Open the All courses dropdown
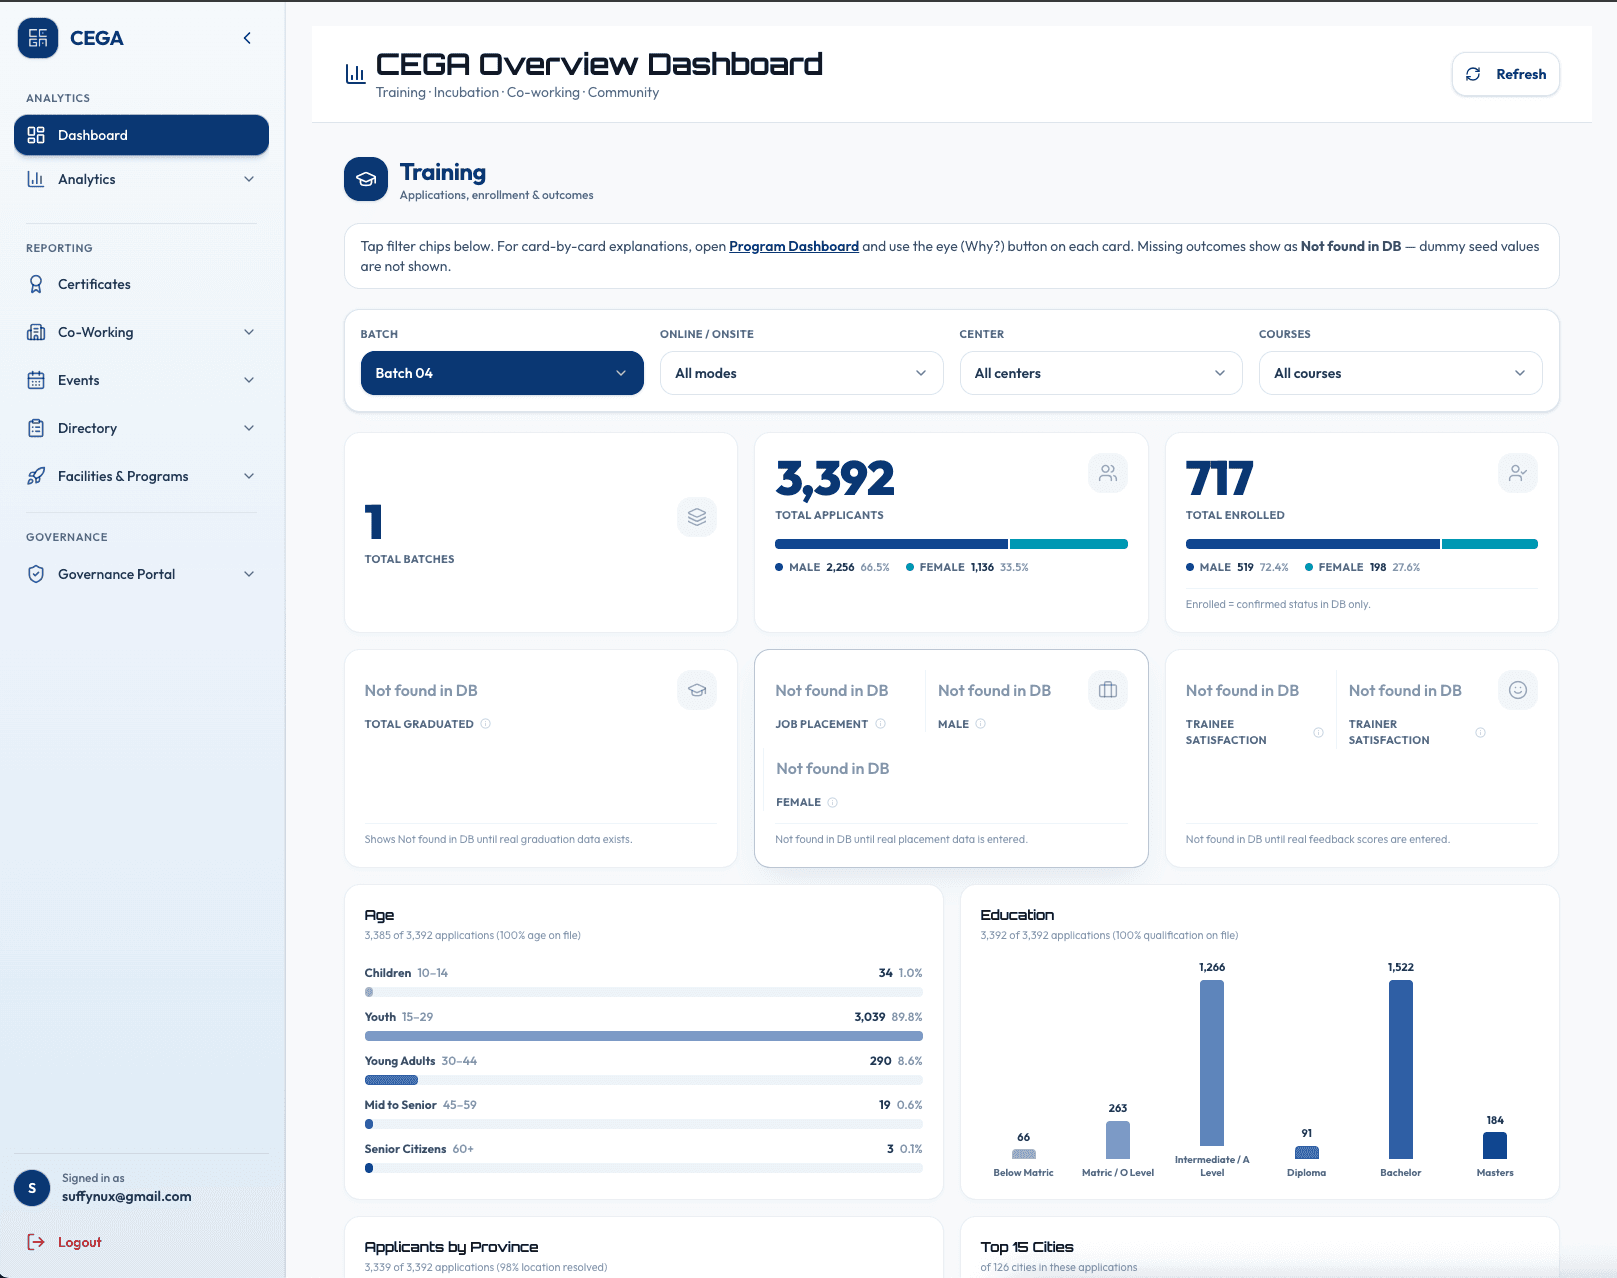This screenshot has height=1278, width=1617. pyautogui.click(x=1400, y=373)
